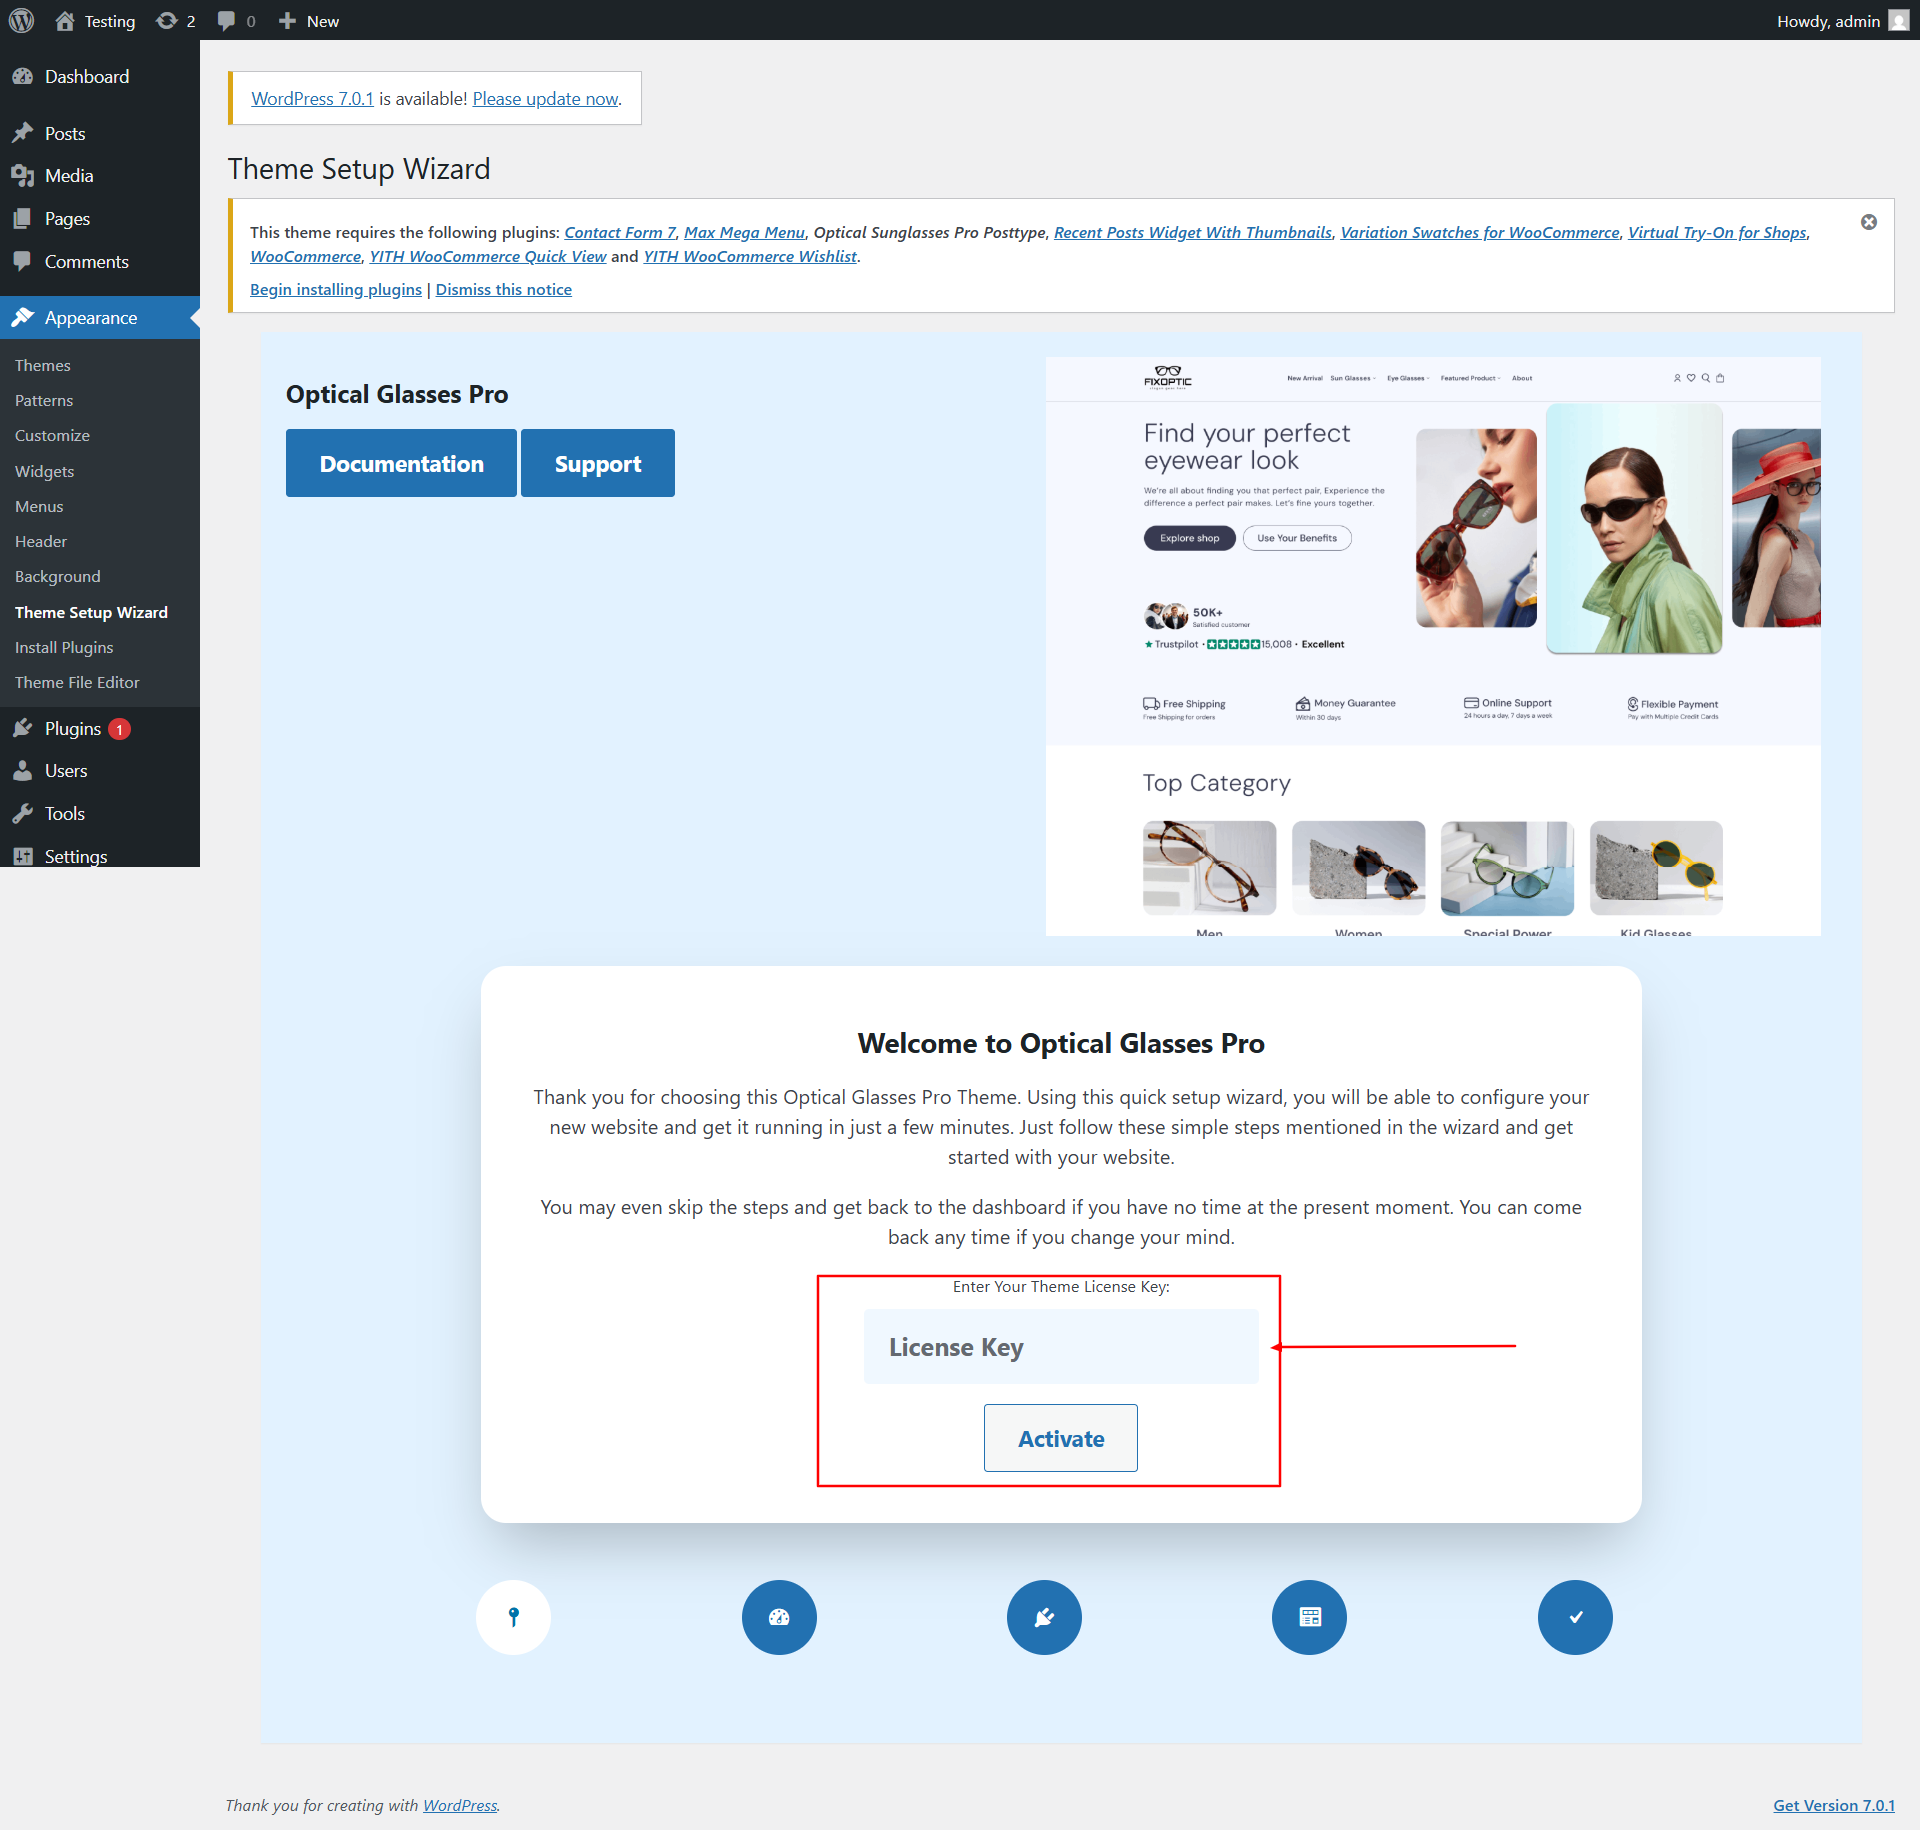This screenshot has width=1920, height=1830.
Task: Open the demo import step table icon
Action: pyautogui.click(x=1309, y=1617)
